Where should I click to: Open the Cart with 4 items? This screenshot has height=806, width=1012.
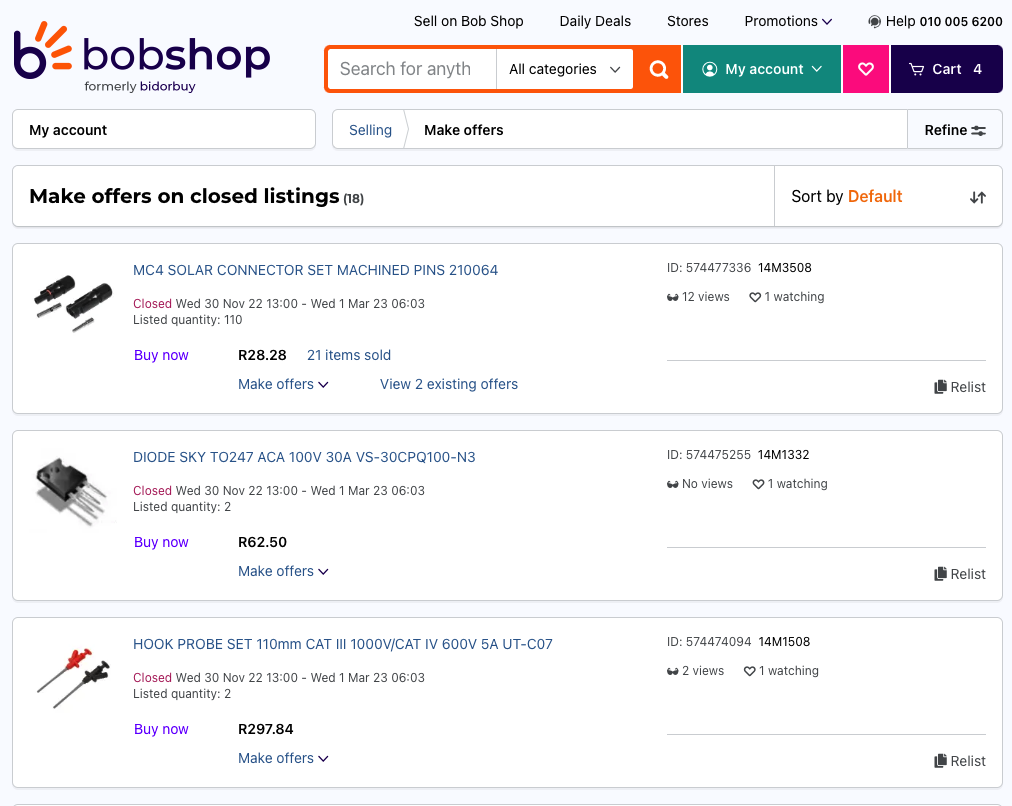pos(946,69)
